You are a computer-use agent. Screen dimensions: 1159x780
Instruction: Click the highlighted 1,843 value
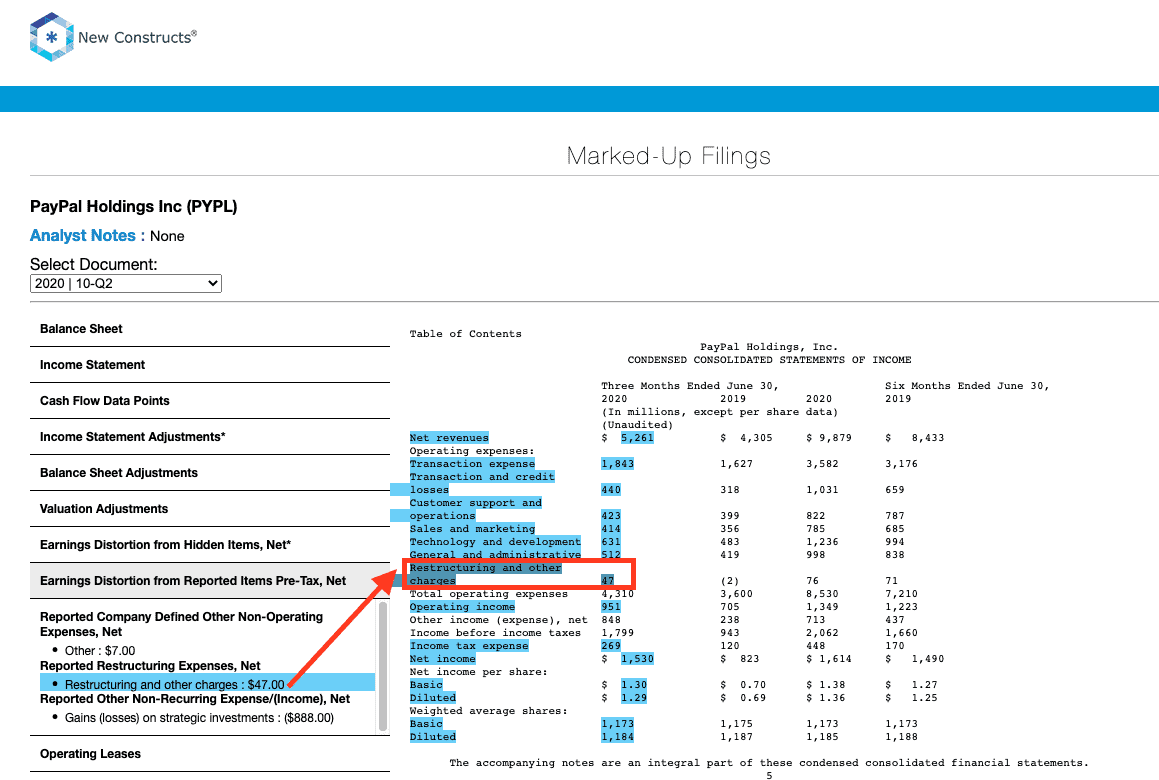pyautogui.click(x=617, y=464)
